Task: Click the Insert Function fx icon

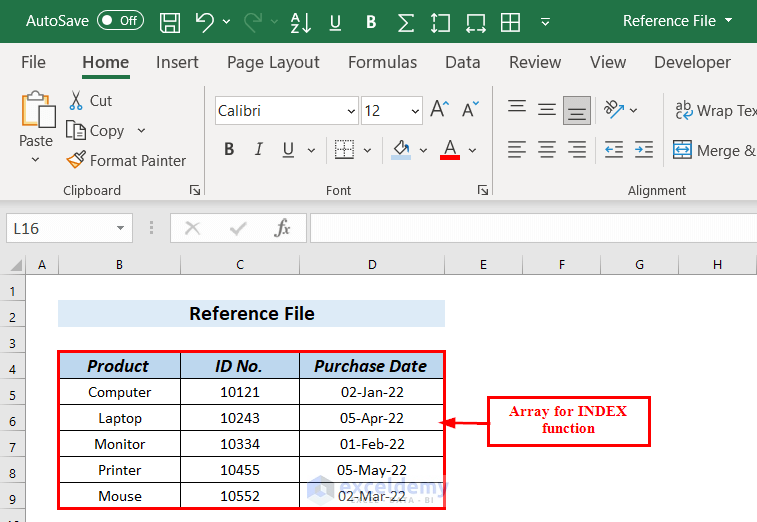Action: point(283,228)
